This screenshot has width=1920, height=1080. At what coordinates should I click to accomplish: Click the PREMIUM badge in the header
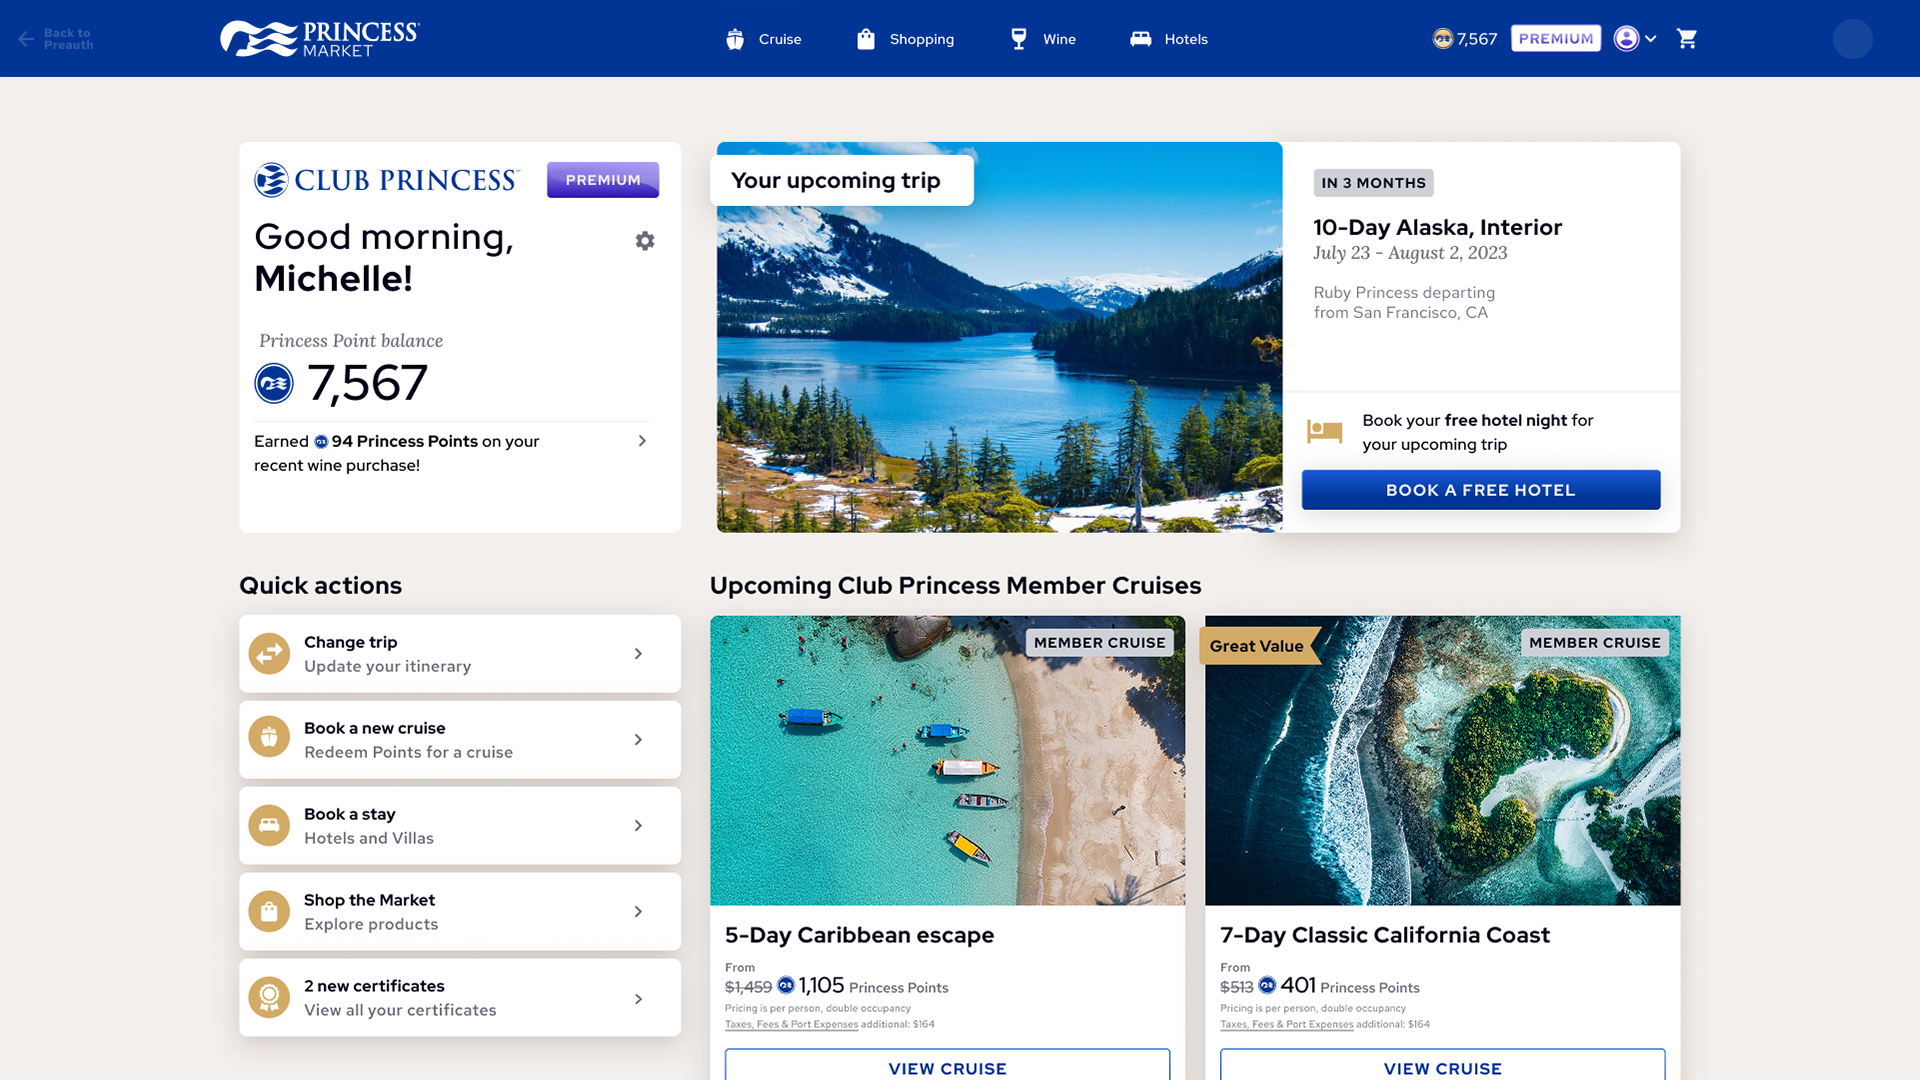point(1555,39)
